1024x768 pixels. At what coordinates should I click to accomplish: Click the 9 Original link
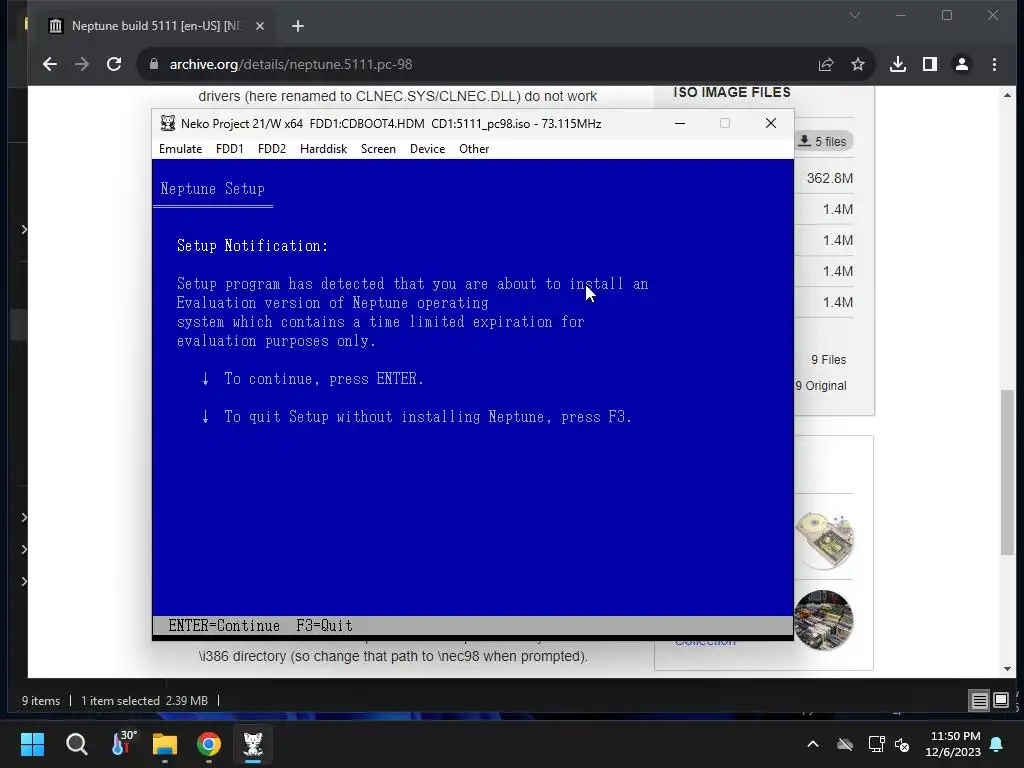(x=821, y=386)
